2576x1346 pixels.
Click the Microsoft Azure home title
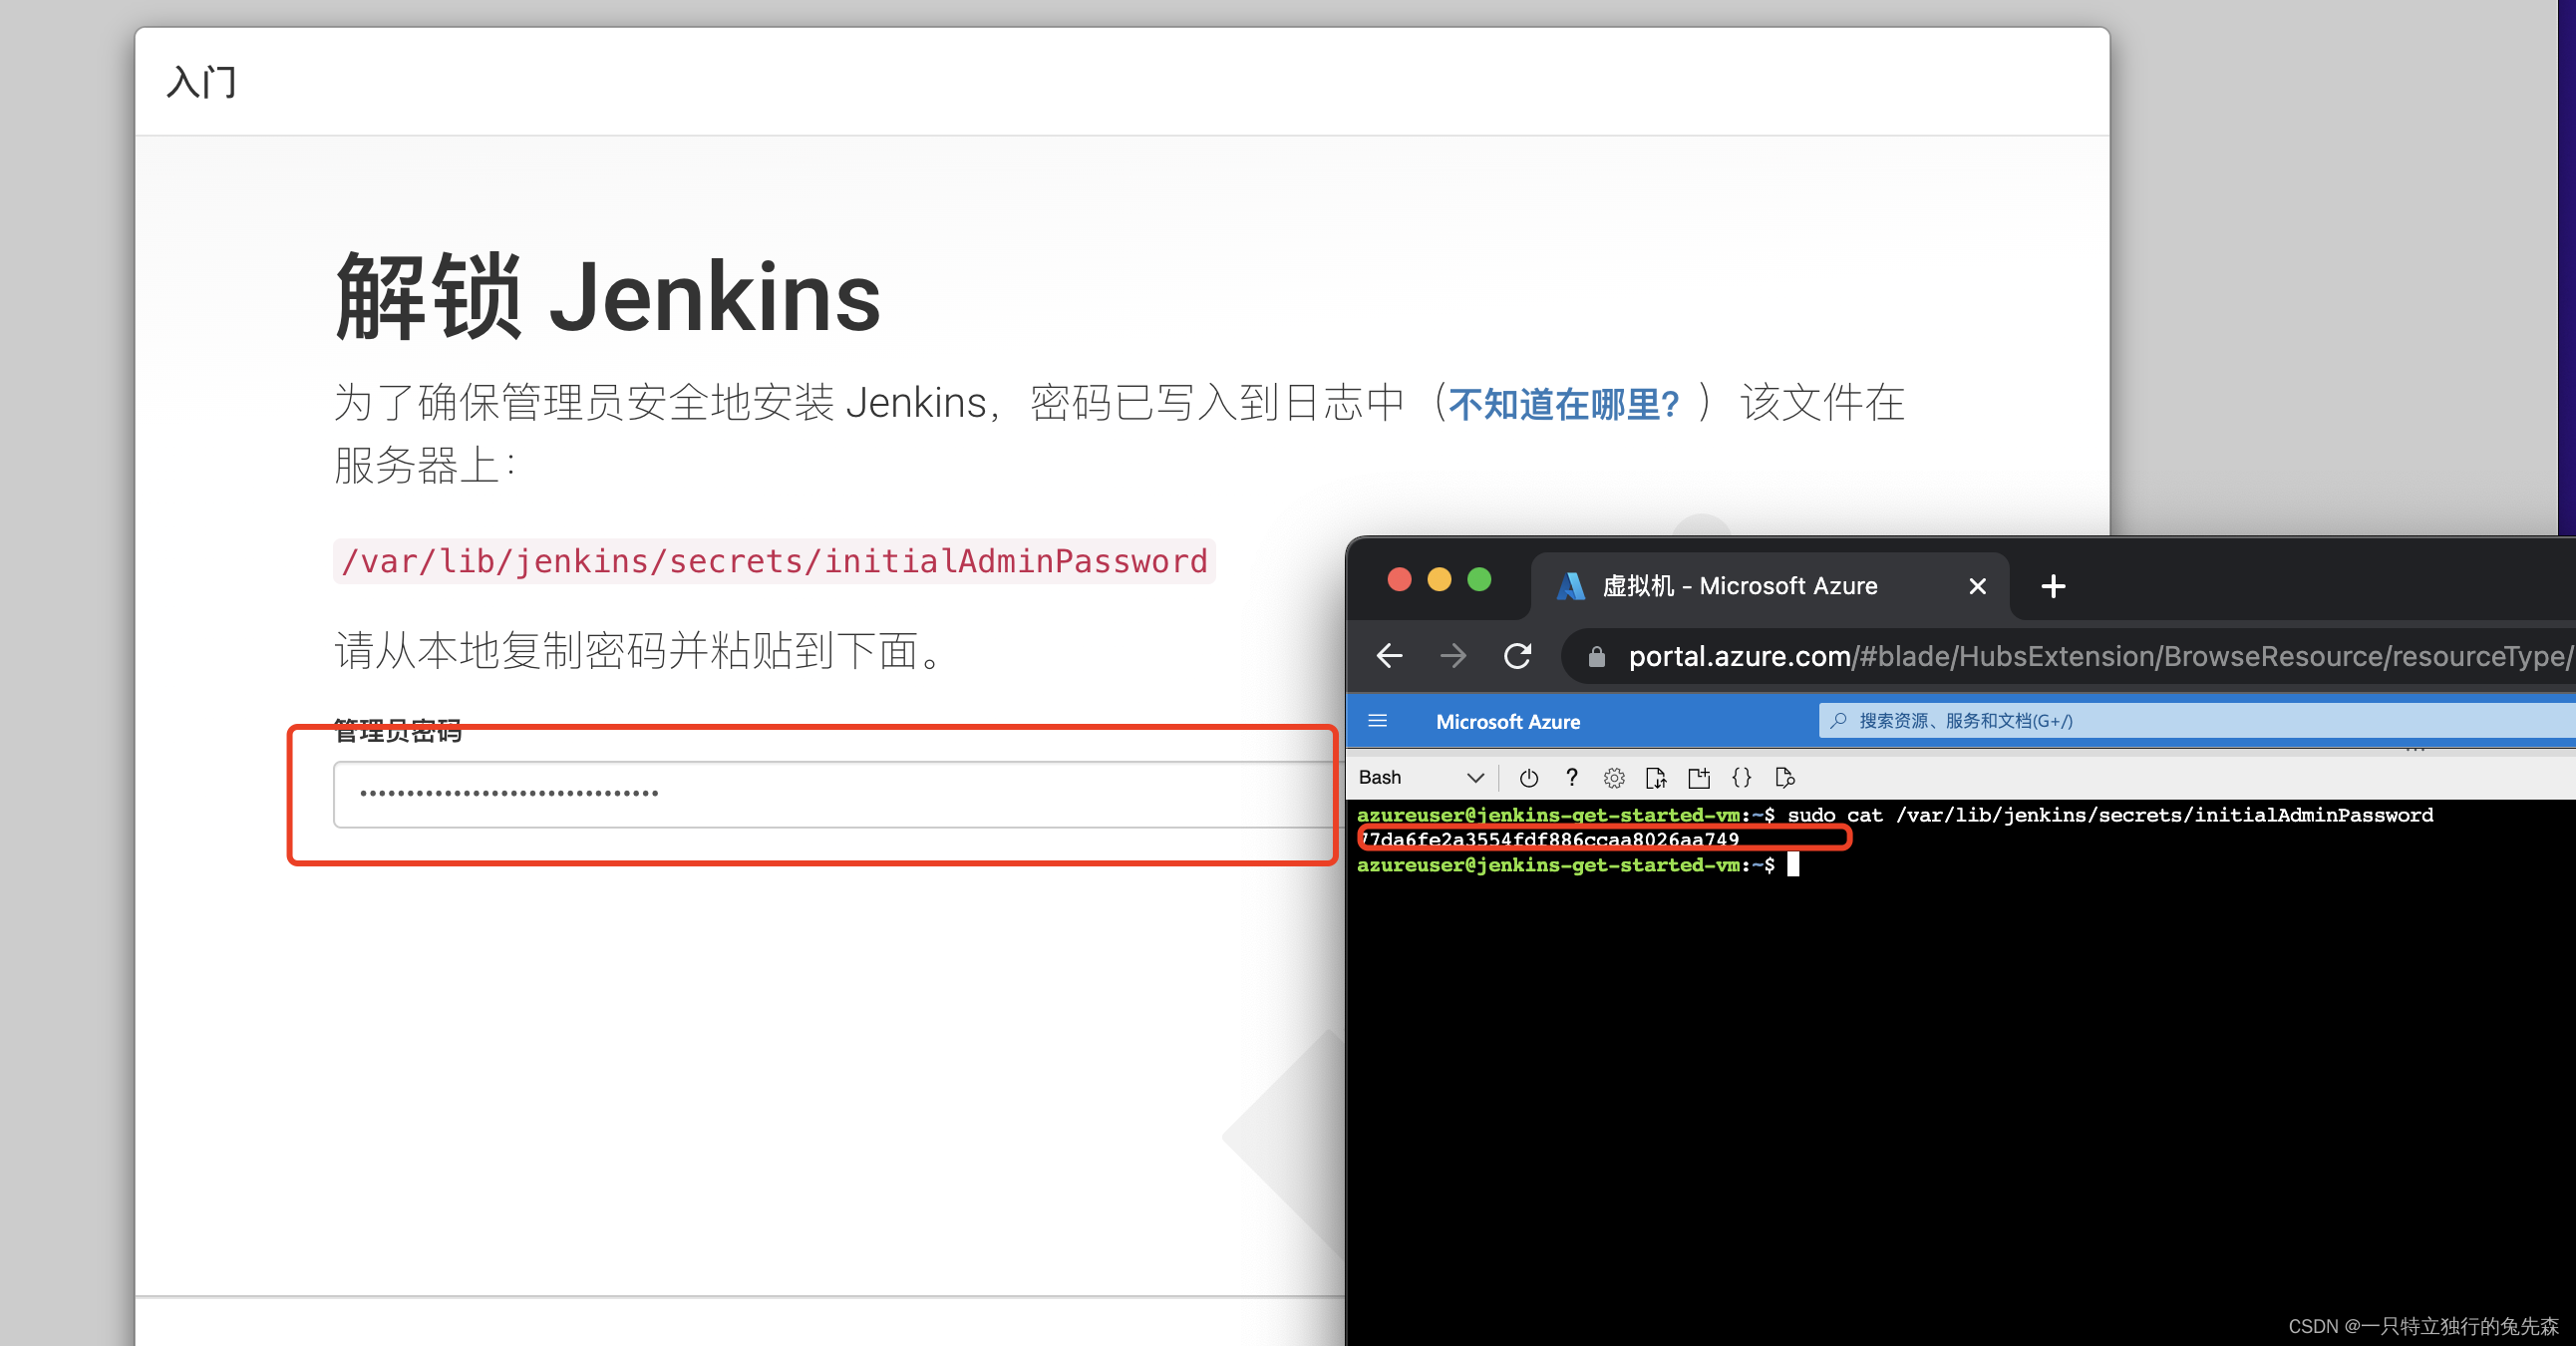coord(1508,722)
